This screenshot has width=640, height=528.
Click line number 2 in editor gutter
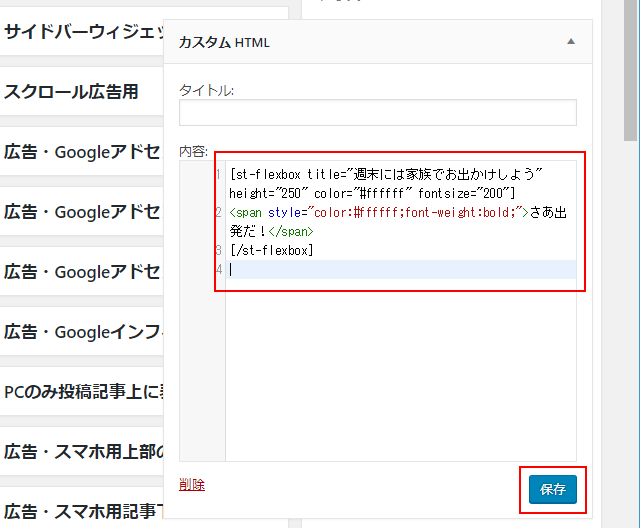[x=218, y=212]
